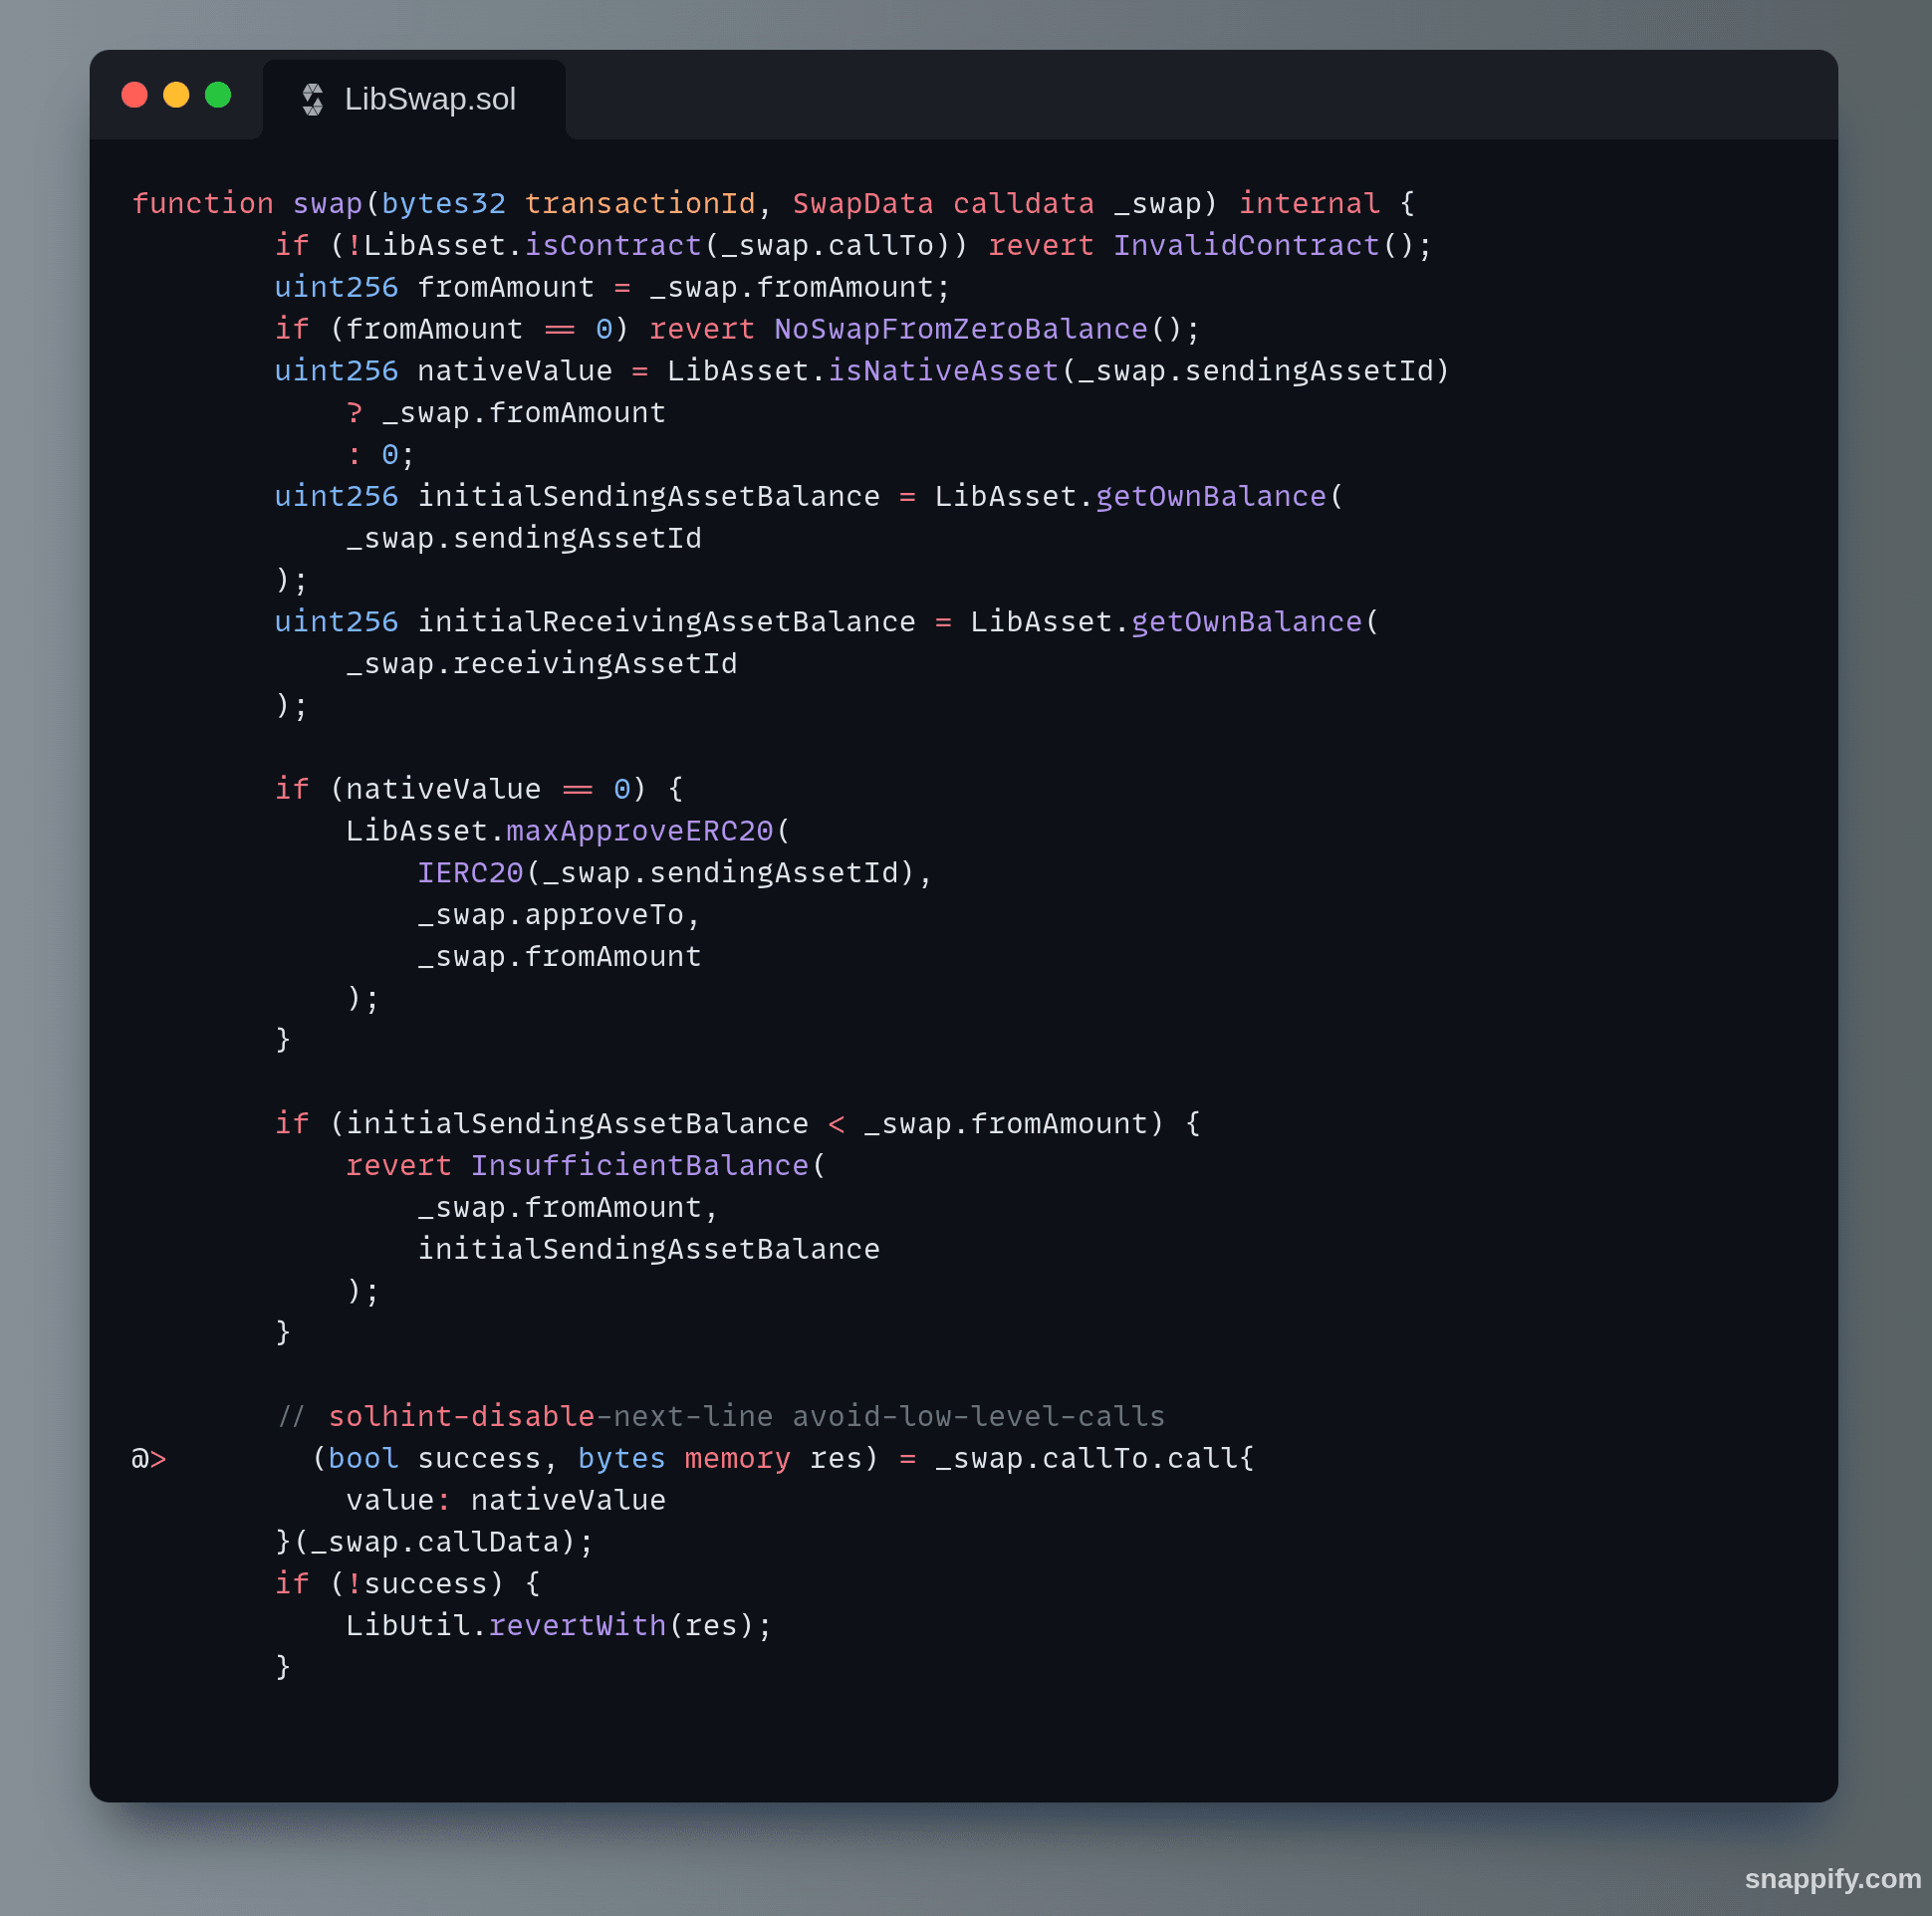This screenshot has height=1916, width=1932.
Task: Click the InsufficientBalance error name
Action: point(639,1165)
